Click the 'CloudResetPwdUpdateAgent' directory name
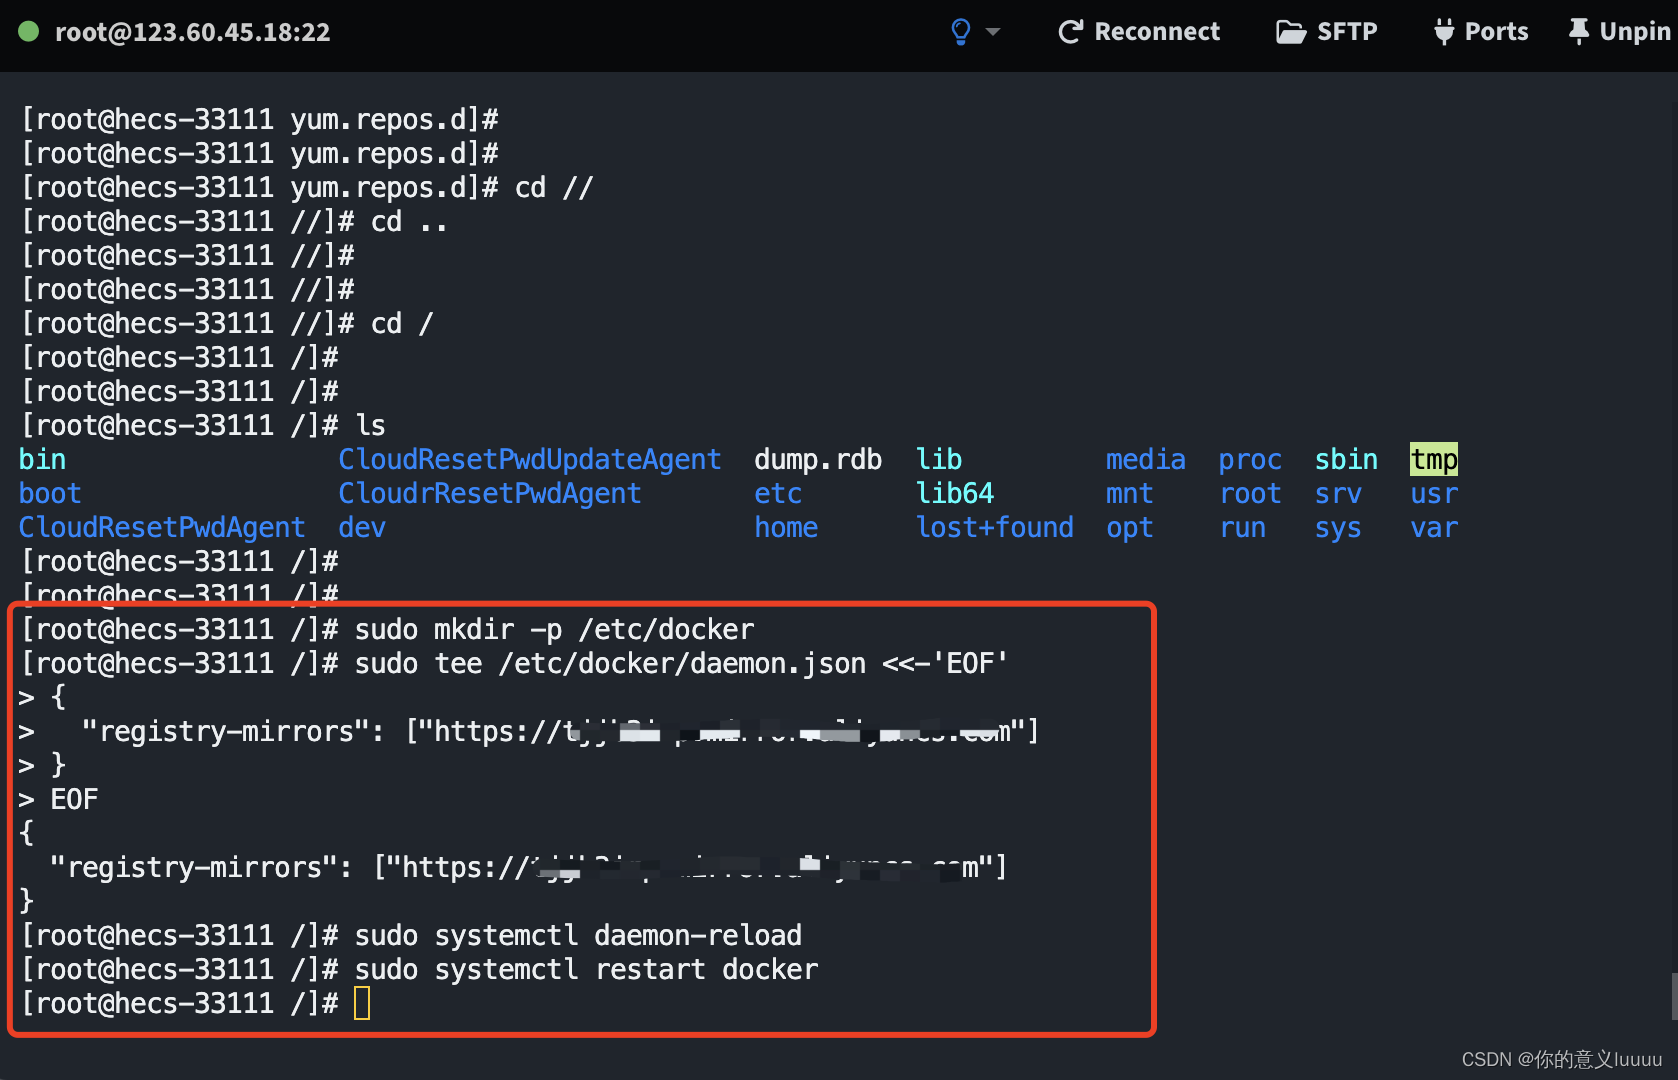 point(530,459)
